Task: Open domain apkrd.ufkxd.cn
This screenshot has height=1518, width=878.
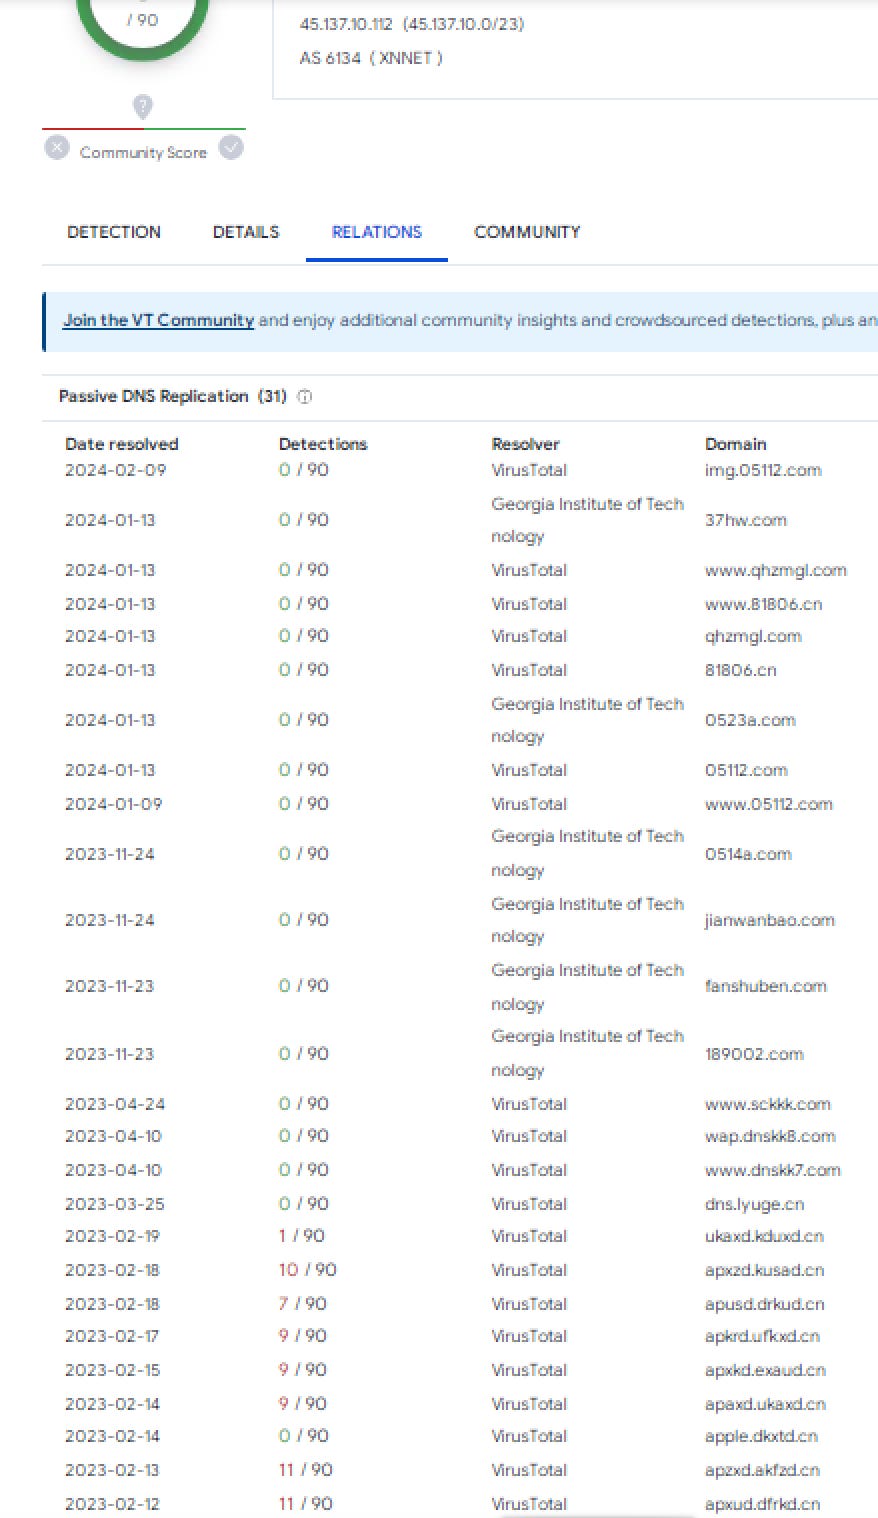Action: [762, 1336]
